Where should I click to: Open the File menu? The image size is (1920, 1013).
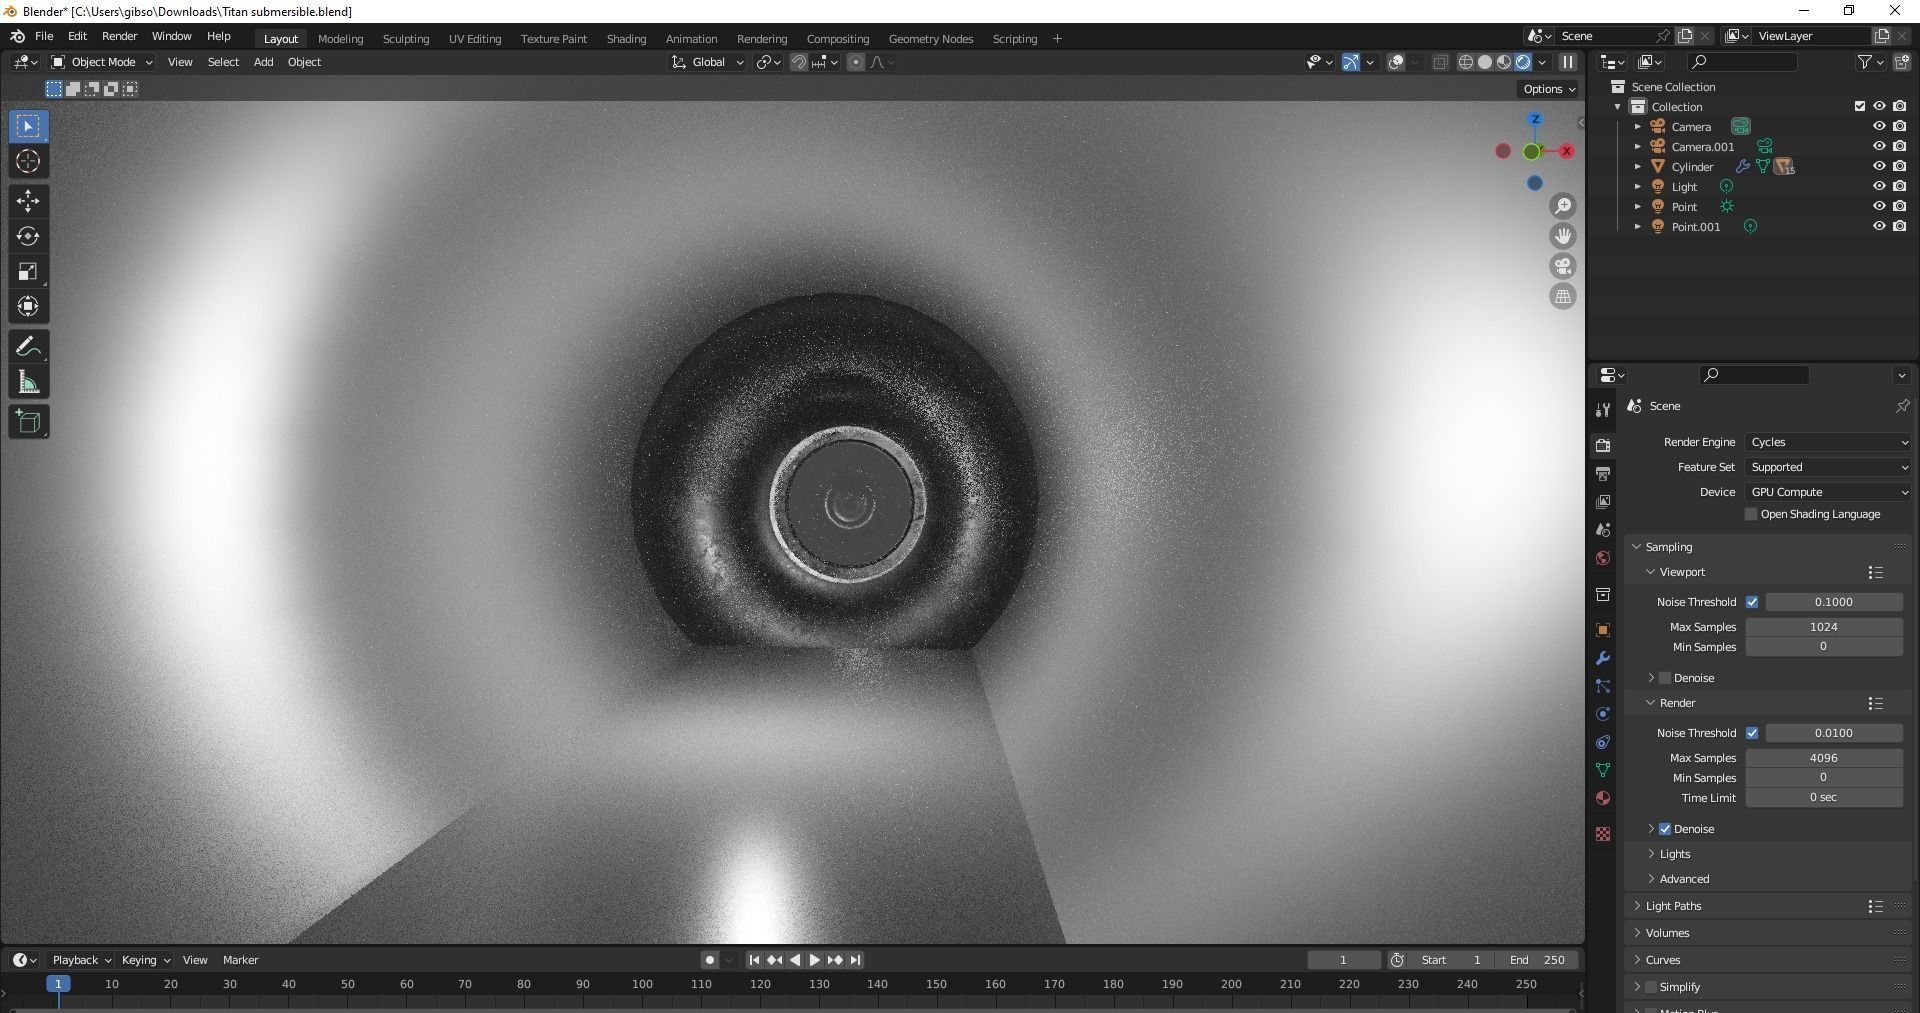[x=44, y=36]
